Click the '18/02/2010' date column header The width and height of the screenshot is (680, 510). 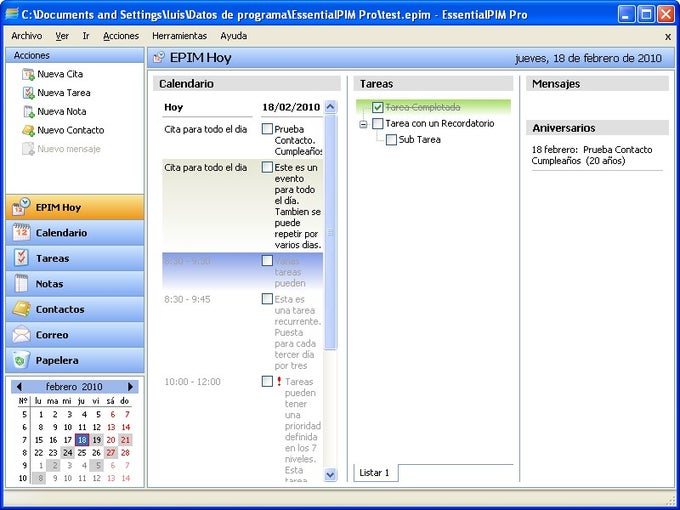click(291, 107)
